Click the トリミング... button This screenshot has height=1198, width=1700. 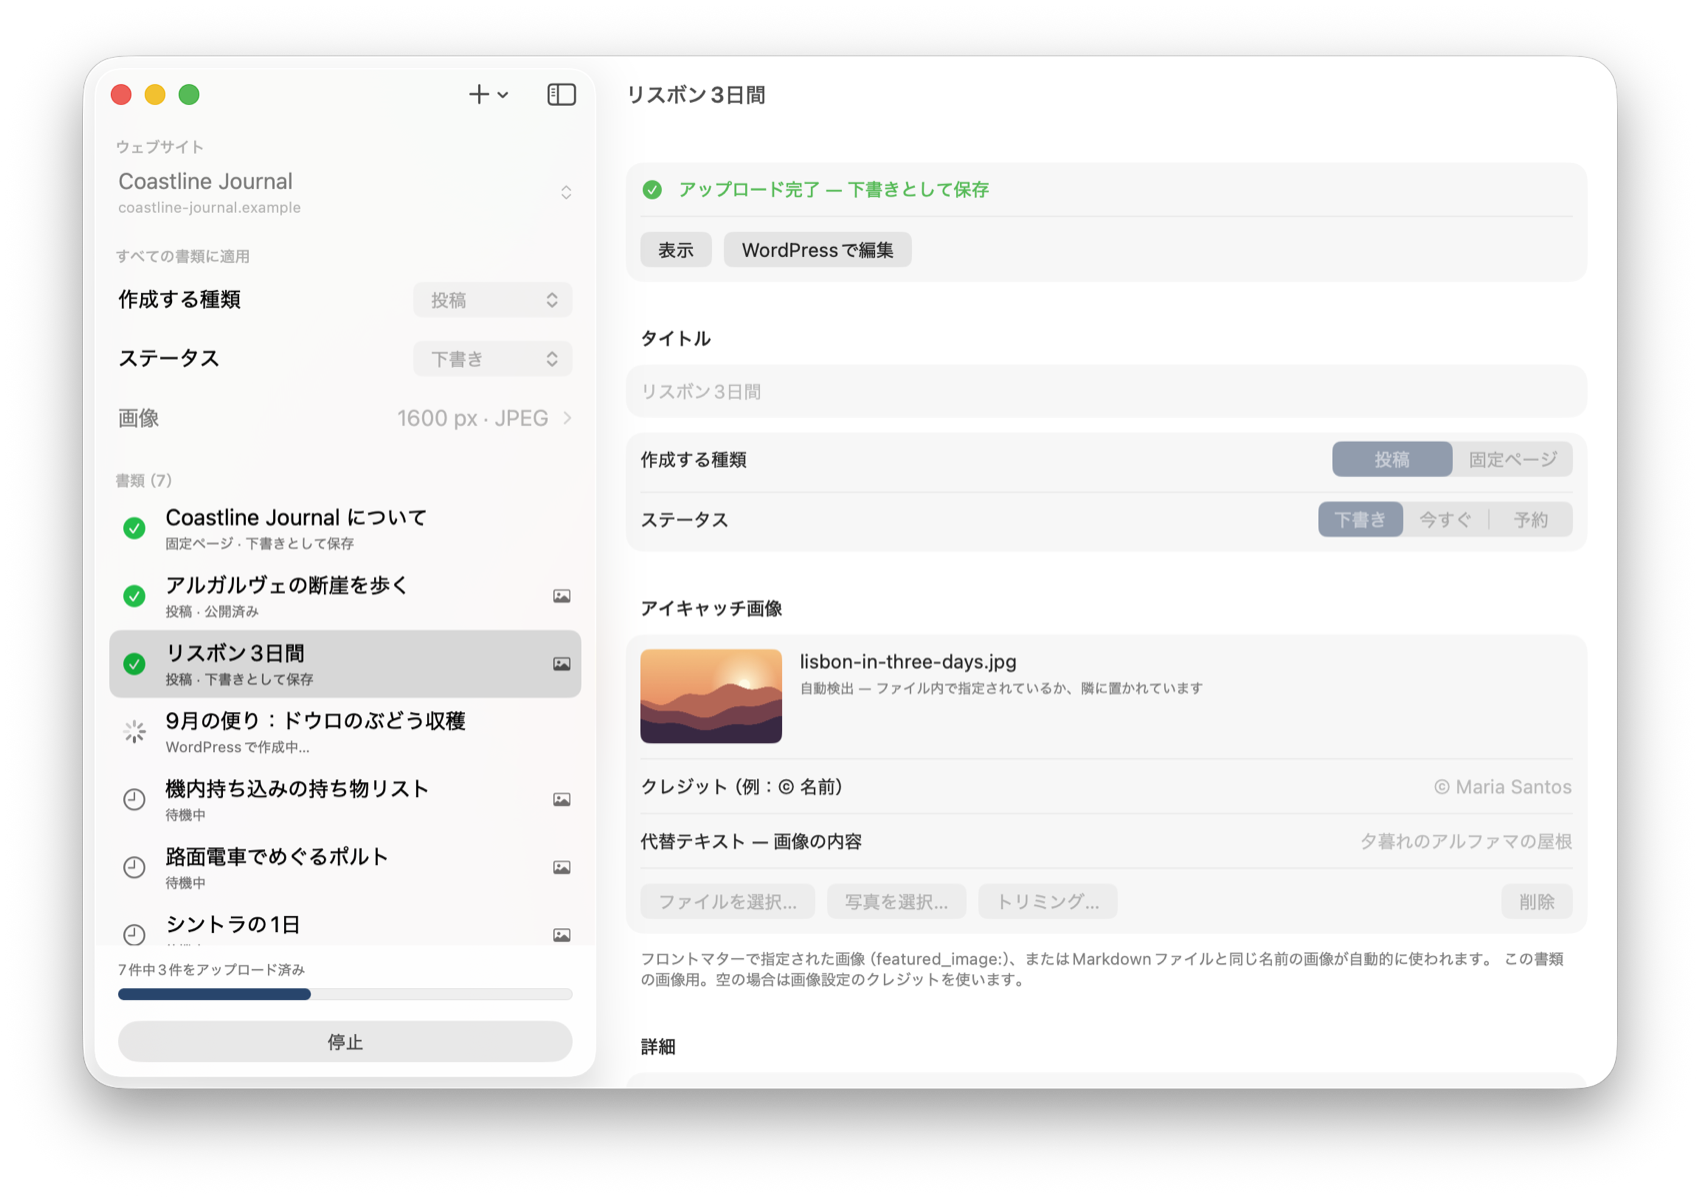pos(1048,901)
